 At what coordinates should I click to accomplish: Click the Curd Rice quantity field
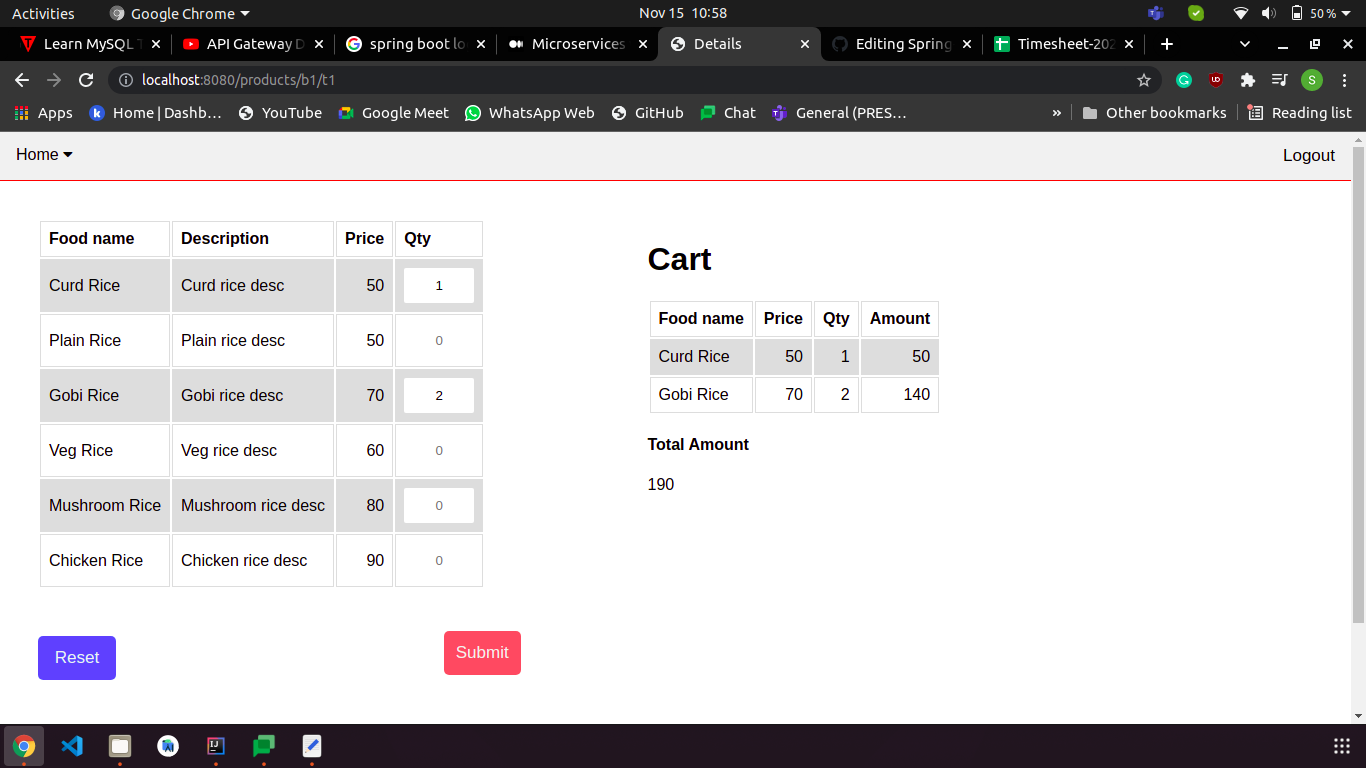click(439, 285)
